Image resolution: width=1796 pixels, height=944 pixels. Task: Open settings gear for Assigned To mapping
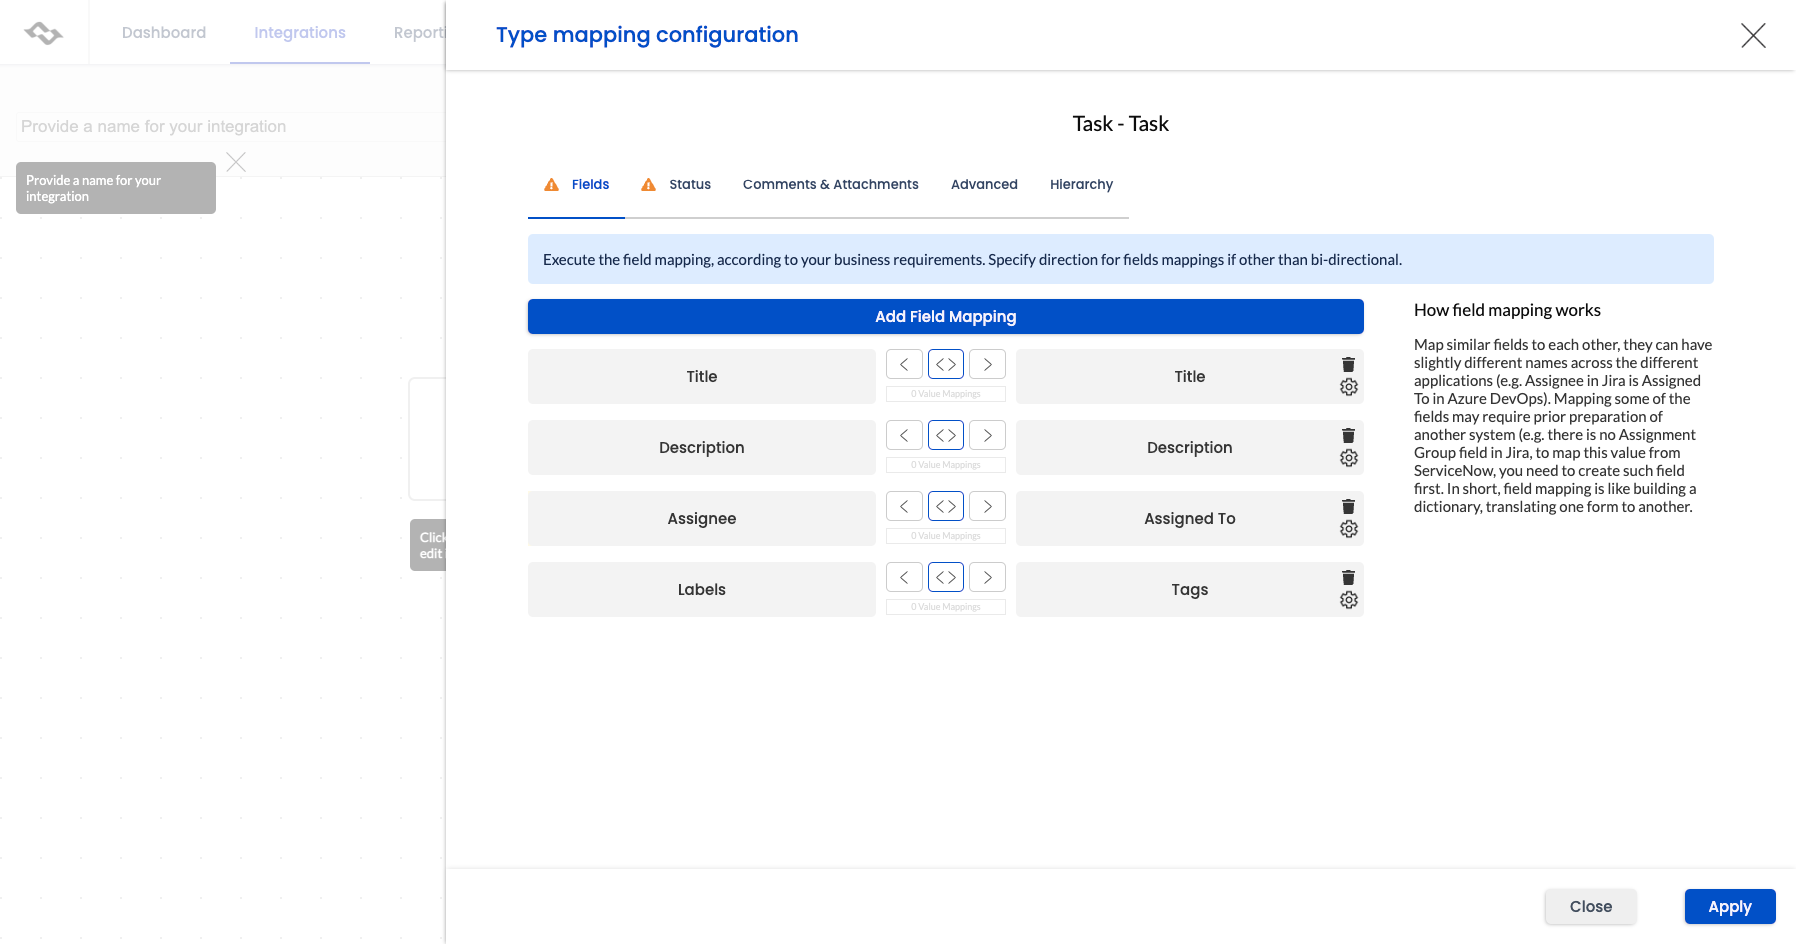tap(1349, 529)
